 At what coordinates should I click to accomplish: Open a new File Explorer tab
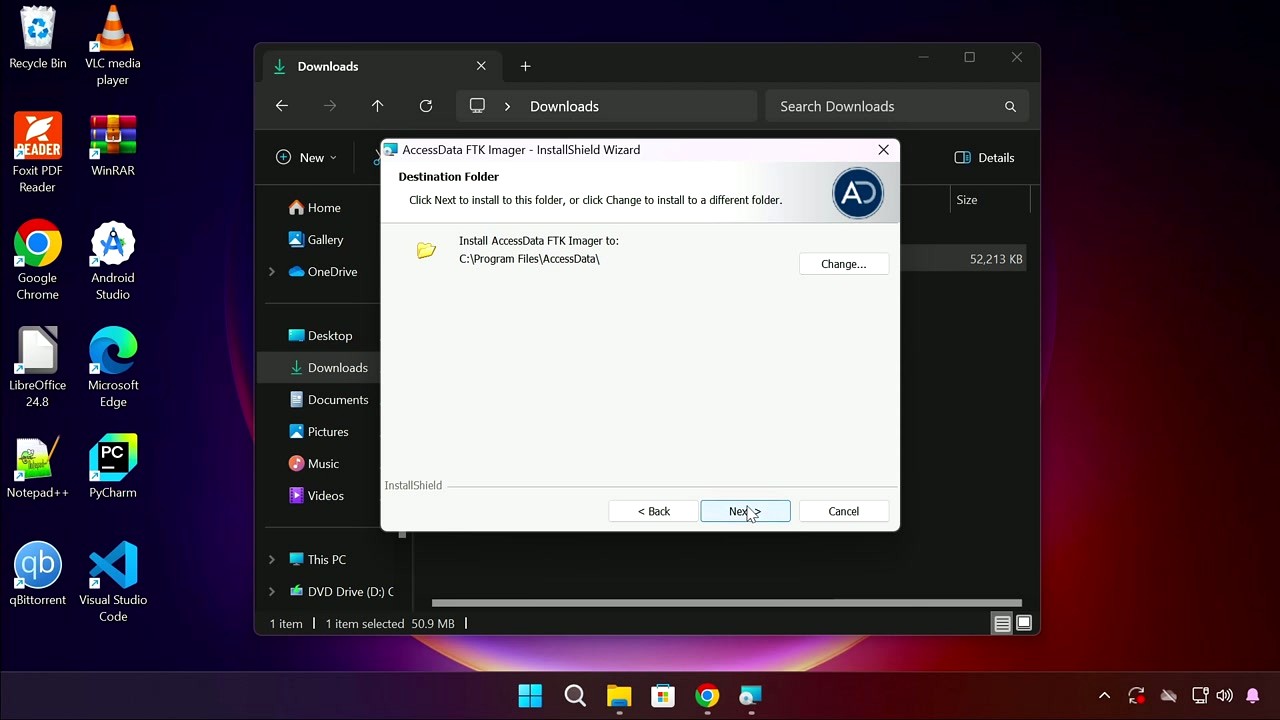click(x=525, y=66)
